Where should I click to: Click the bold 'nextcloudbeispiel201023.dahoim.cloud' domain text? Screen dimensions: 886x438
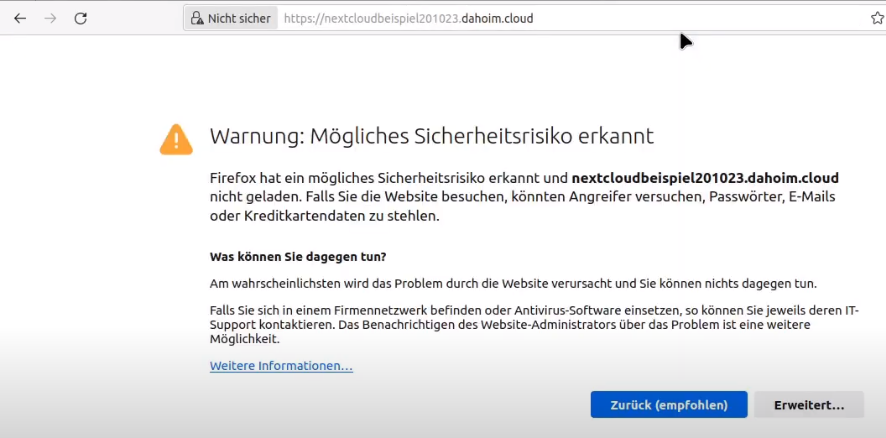[705, 178]
